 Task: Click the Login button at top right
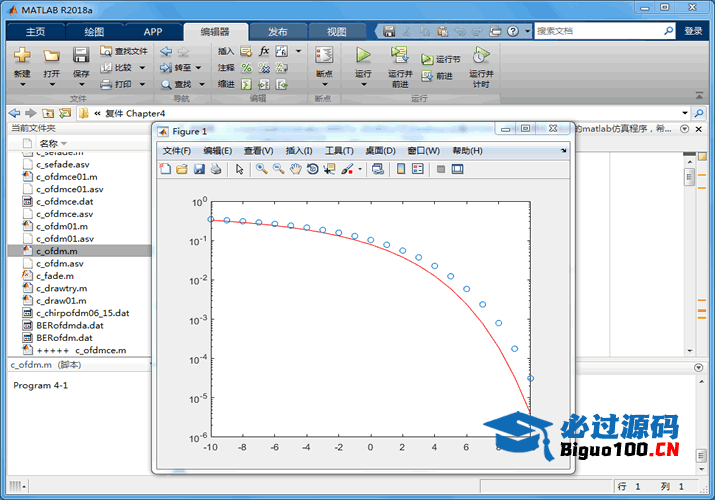pyautogui.click(x=693, y=31)
